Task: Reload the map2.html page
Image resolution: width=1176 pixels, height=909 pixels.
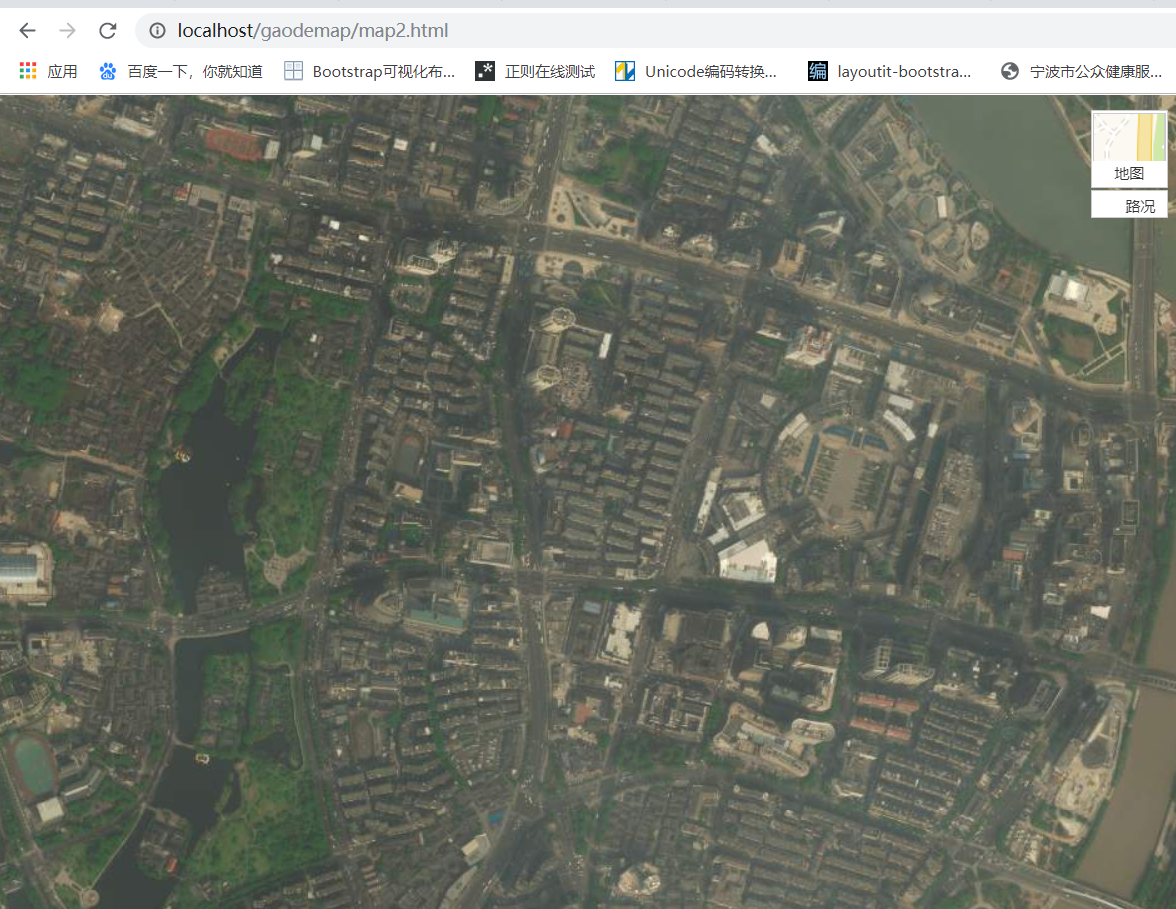Action: click(107, 31)
